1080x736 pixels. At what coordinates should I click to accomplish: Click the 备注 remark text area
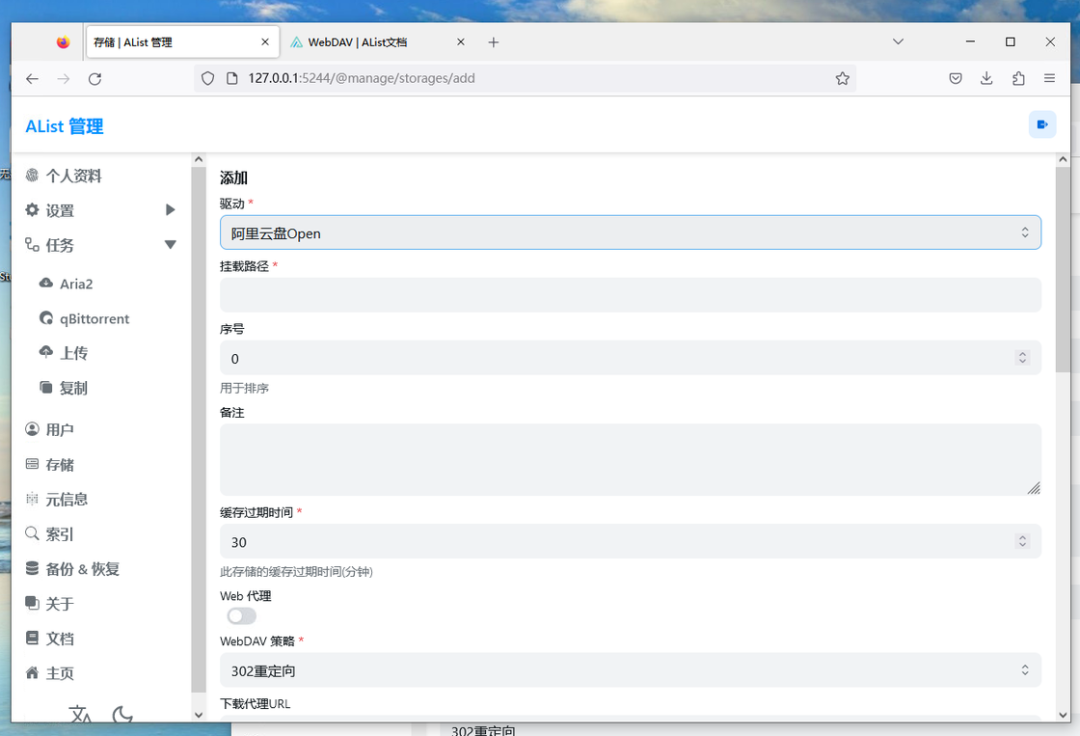click(630, 460)
